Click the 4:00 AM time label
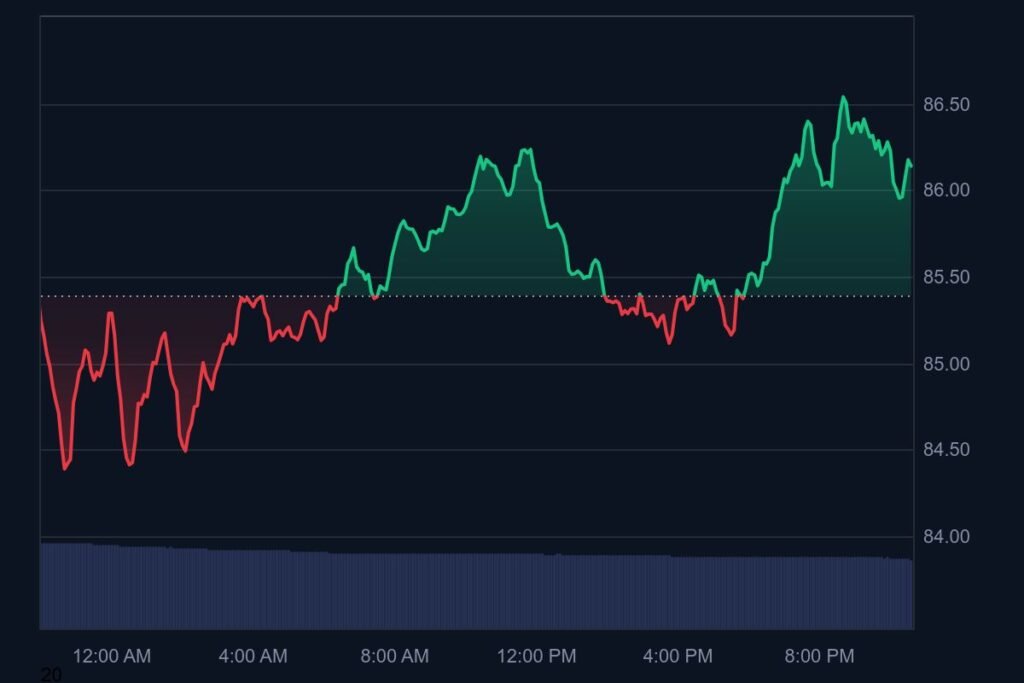Screen dimensions: 1024x683 (253, 656)
